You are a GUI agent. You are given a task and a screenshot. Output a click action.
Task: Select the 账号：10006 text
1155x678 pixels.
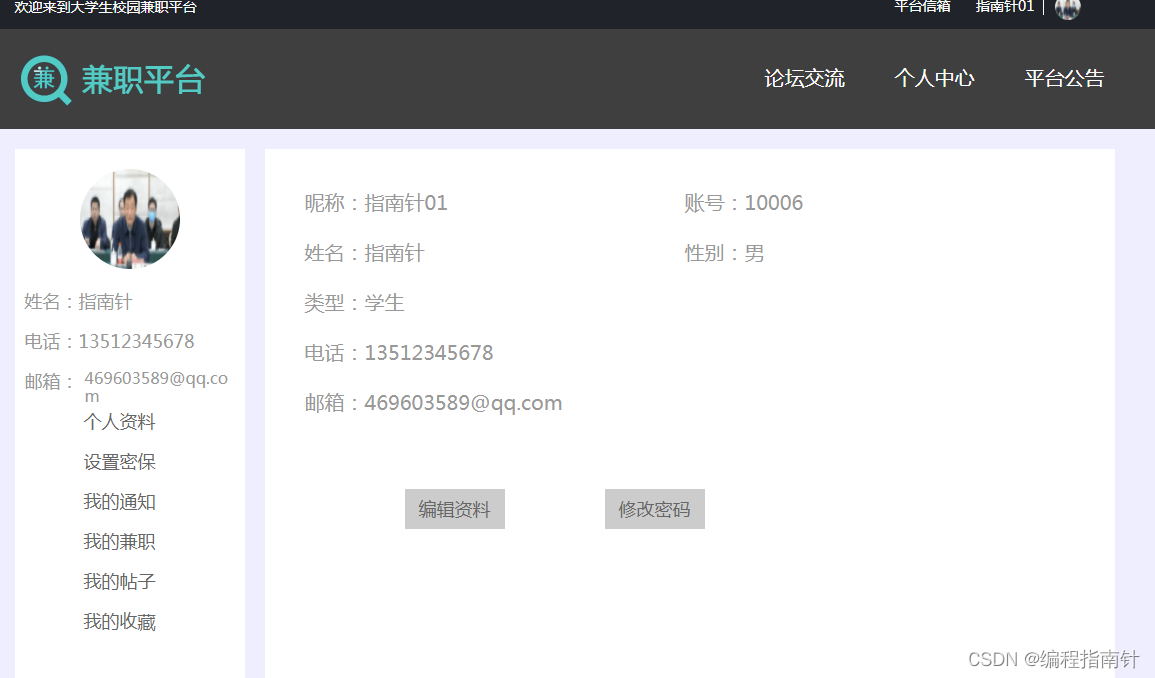click(x=743, y=203)
